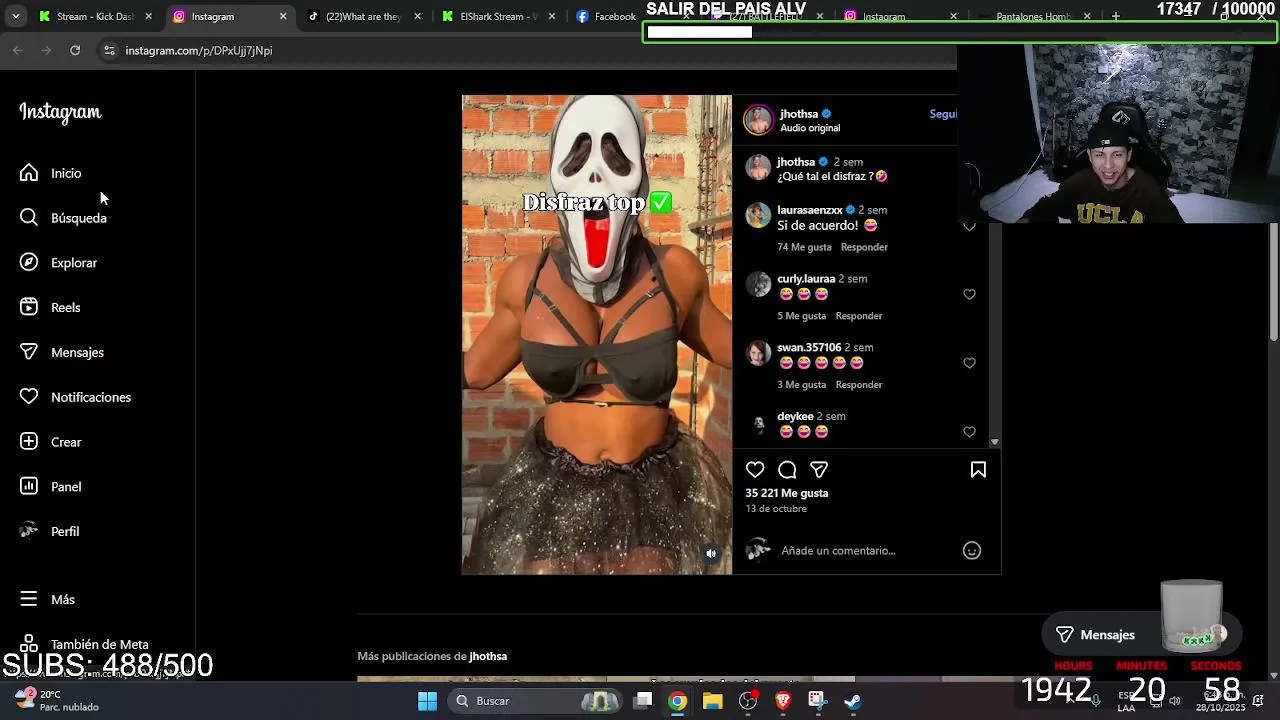Viewport: 1280px width, 720px height.
Task: Open File Explorer from taskbar
Action: 712,701
